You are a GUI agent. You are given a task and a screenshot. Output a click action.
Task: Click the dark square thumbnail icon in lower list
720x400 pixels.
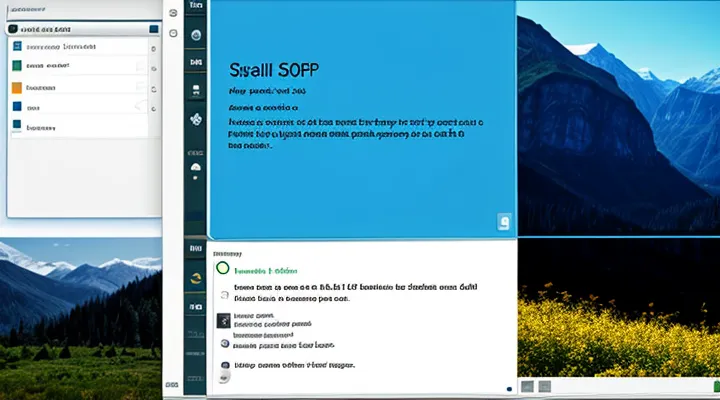(x=223, y=320)
